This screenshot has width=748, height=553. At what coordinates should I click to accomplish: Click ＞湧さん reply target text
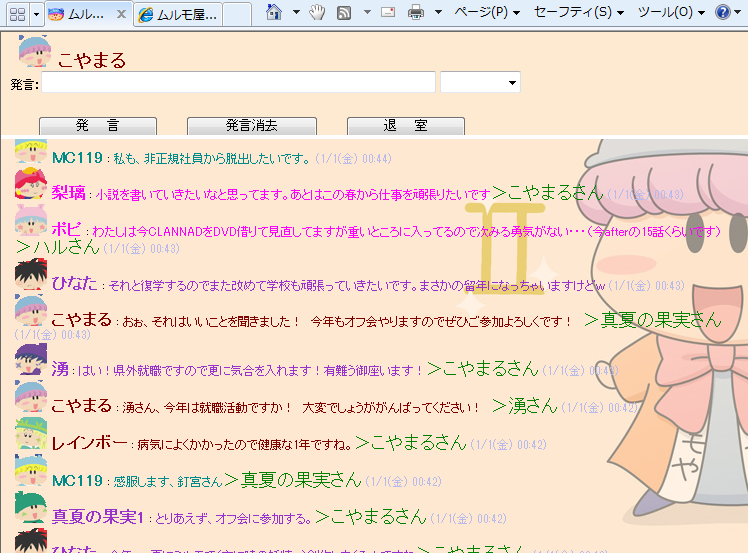coord(525,406)
